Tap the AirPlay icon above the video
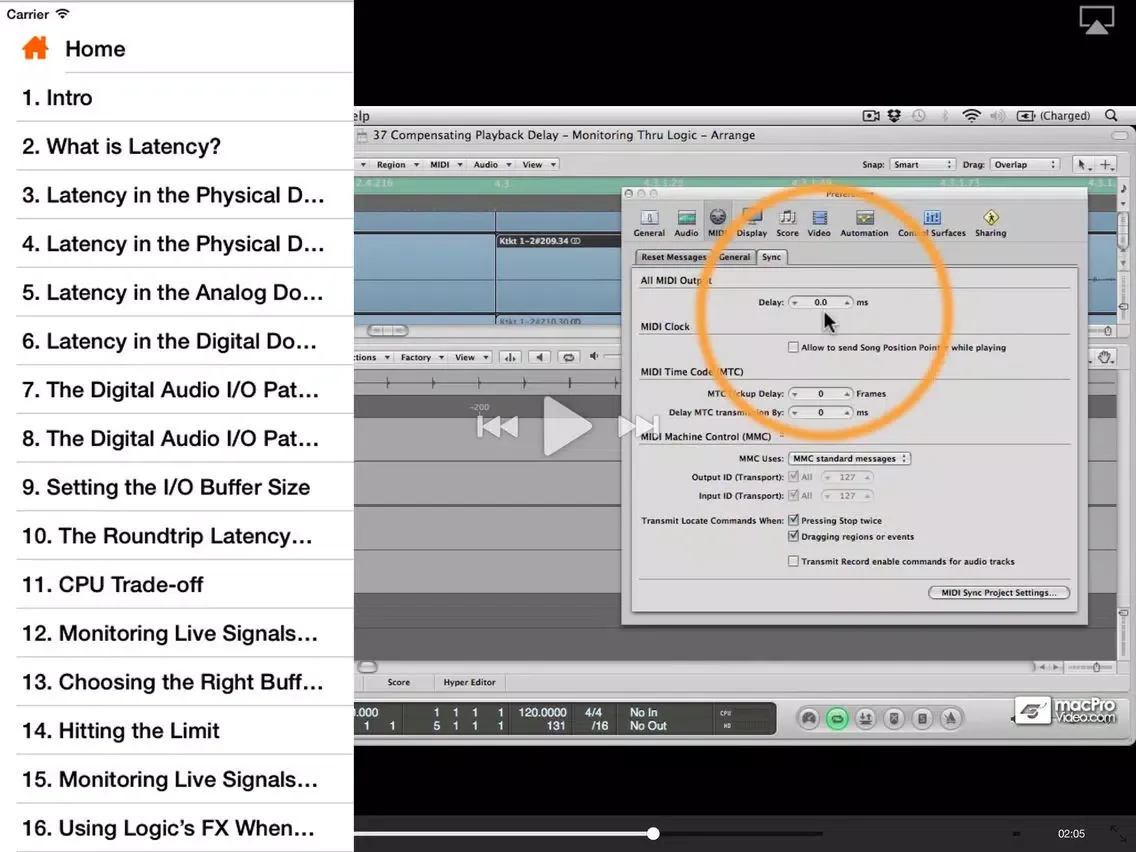Screen dimensions: 1136x852 tap(1096, 20)
